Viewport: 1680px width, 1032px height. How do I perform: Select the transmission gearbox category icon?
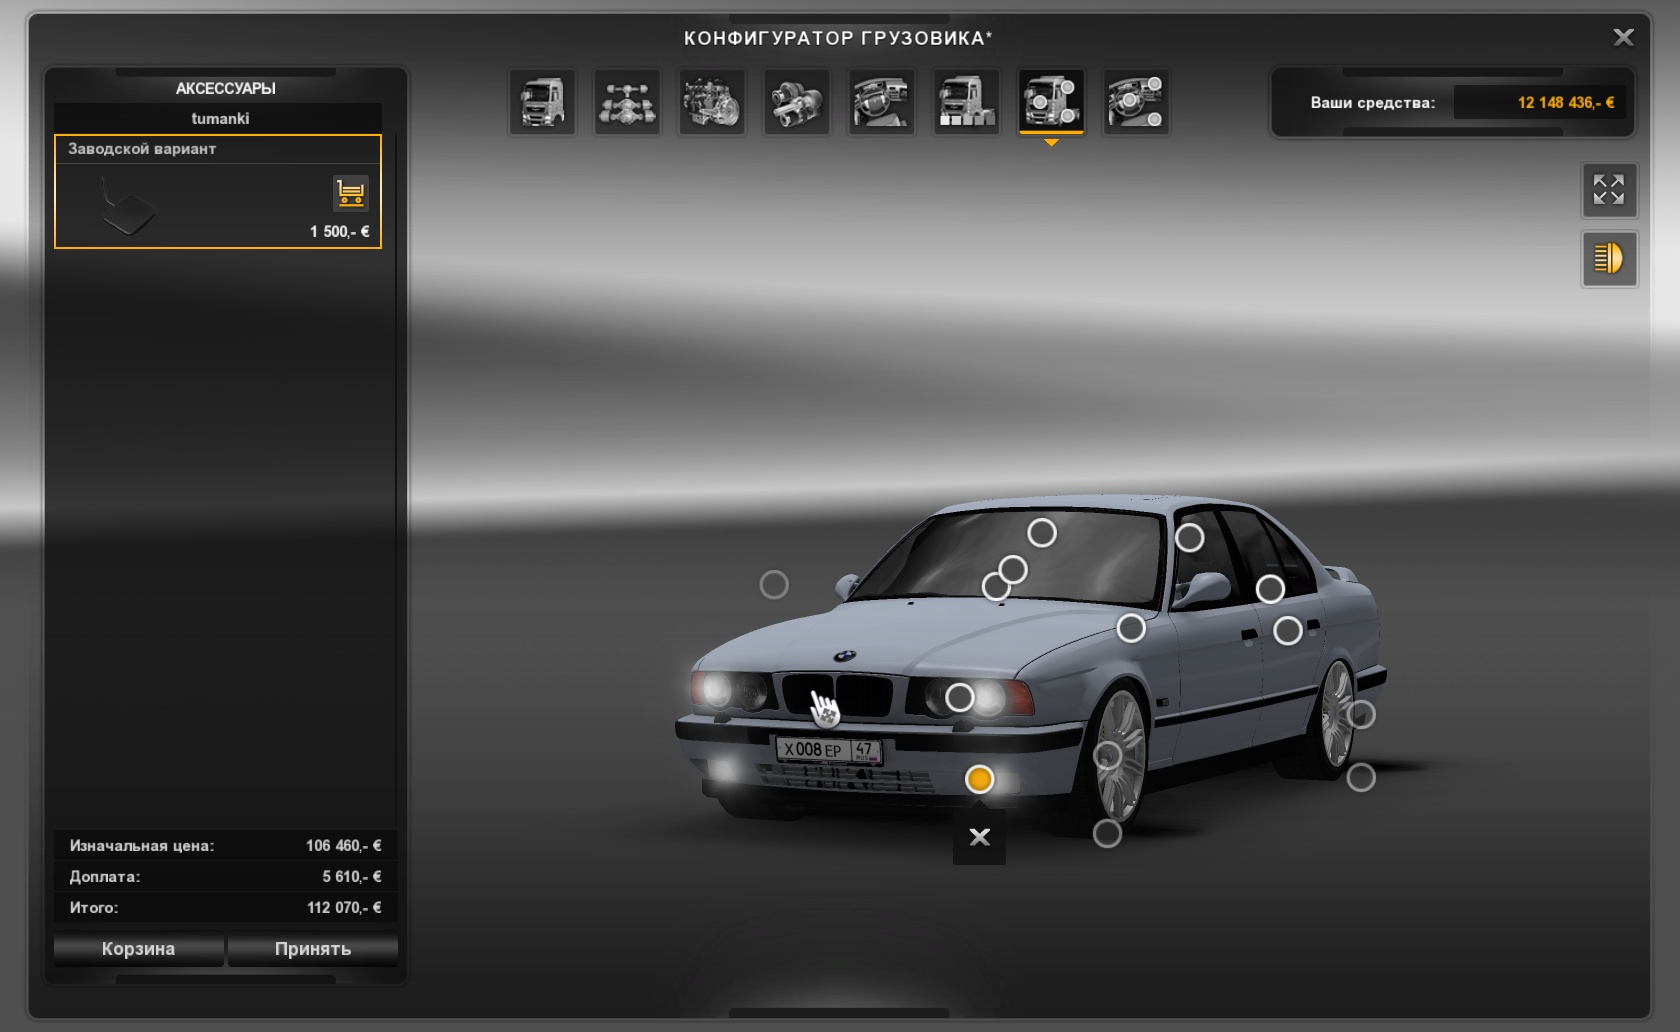point(797,102)
